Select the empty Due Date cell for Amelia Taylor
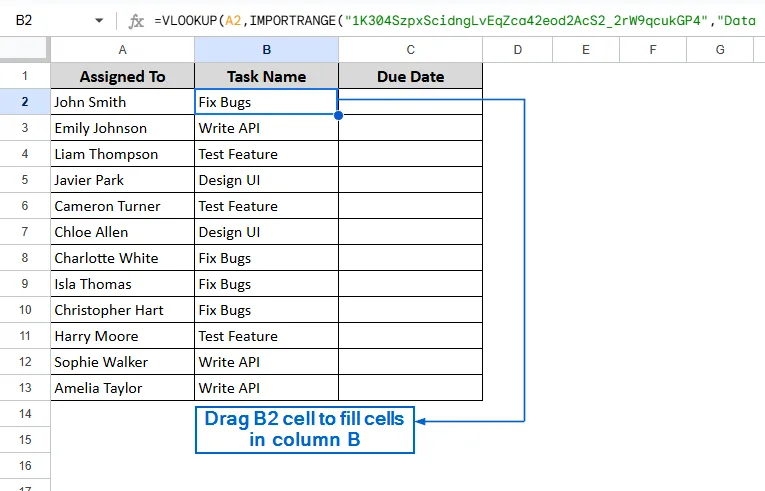This screenshot has width=765, height=491. pos(411,388)
